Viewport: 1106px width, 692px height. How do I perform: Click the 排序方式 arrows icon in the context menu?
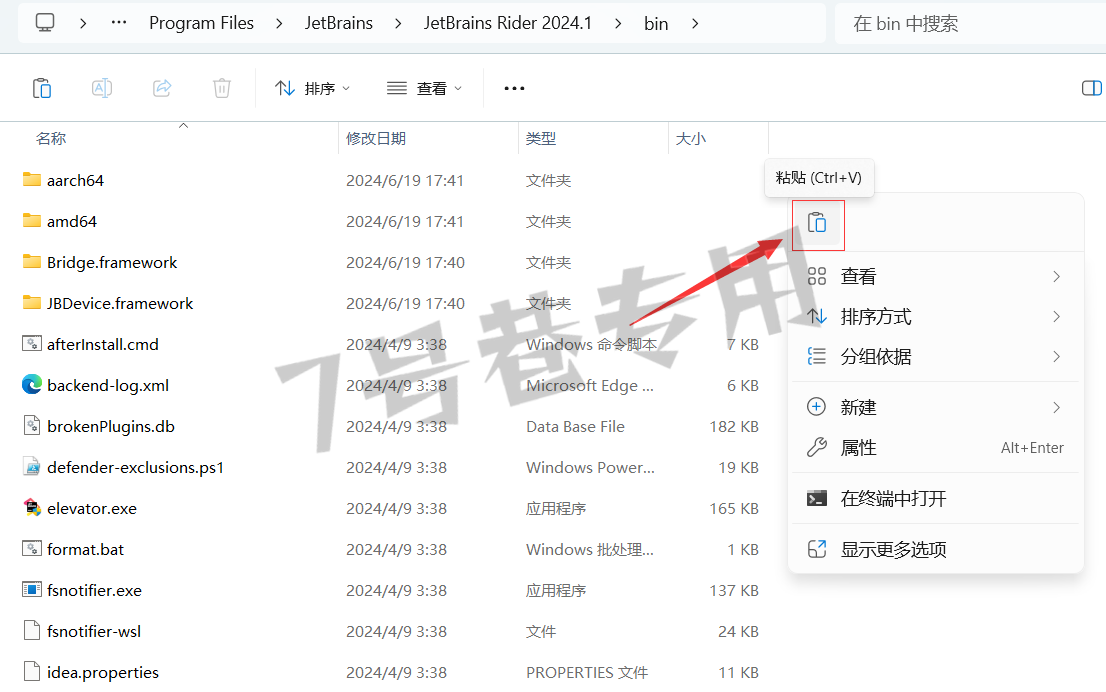pos(817,317)
